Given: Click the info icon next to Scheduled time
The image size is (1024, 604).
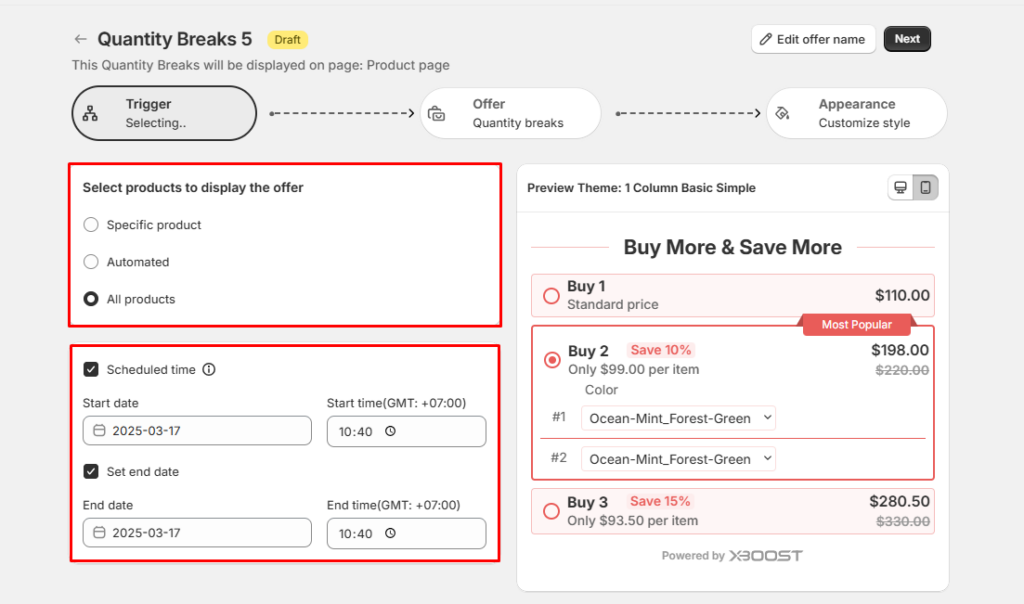Looking at the screenshot, I should (208, 369).
